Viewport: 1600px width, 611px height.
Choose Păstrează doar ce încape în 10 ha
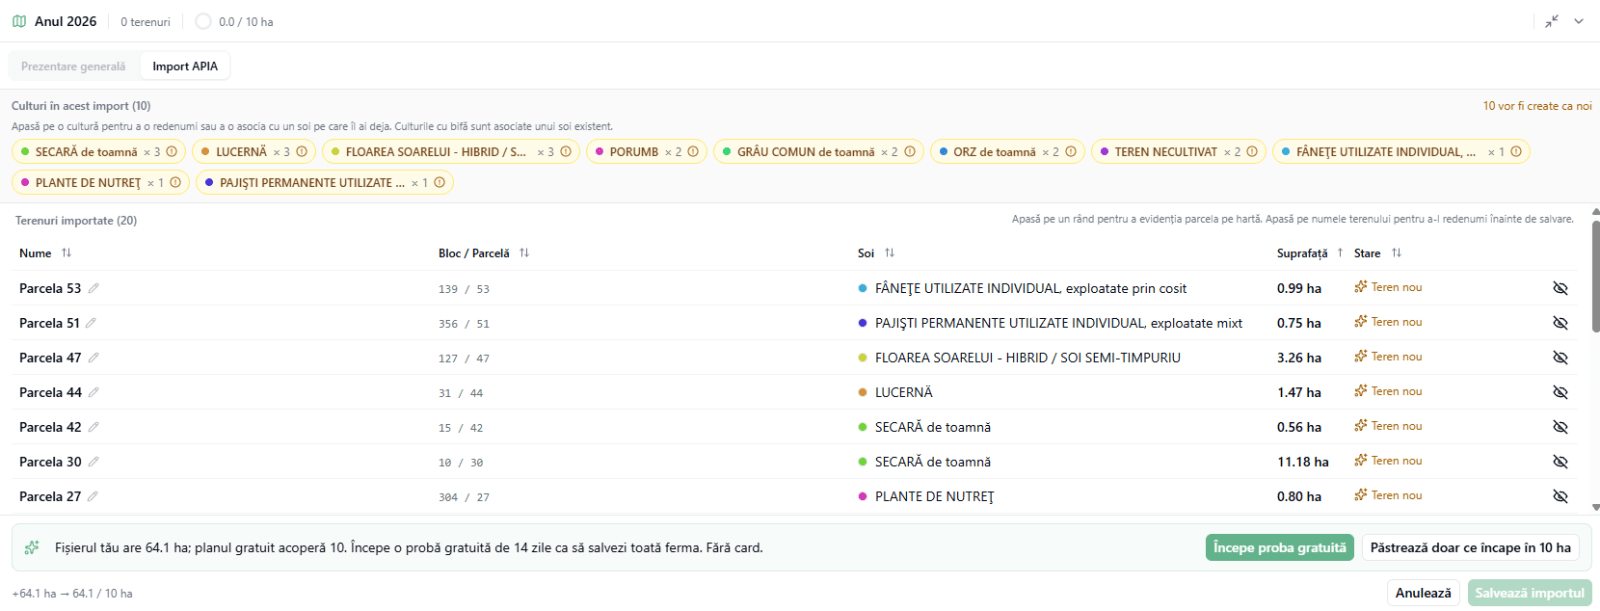[x=1470, y=548]
